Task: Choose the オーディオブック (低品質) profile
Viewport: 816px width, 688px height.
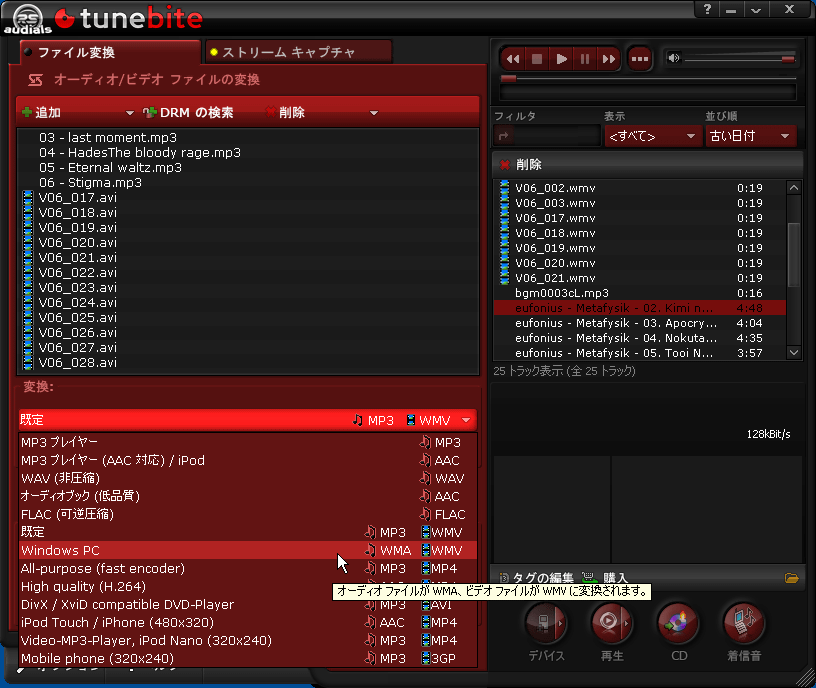Action: coord(248,496)
